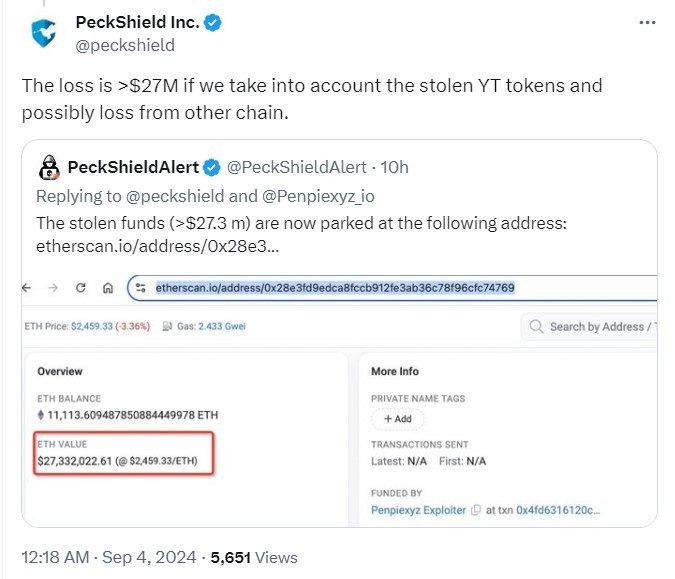The image size is (675, 579).
Task: Click the browser back arrow
Action: [27, 288]
